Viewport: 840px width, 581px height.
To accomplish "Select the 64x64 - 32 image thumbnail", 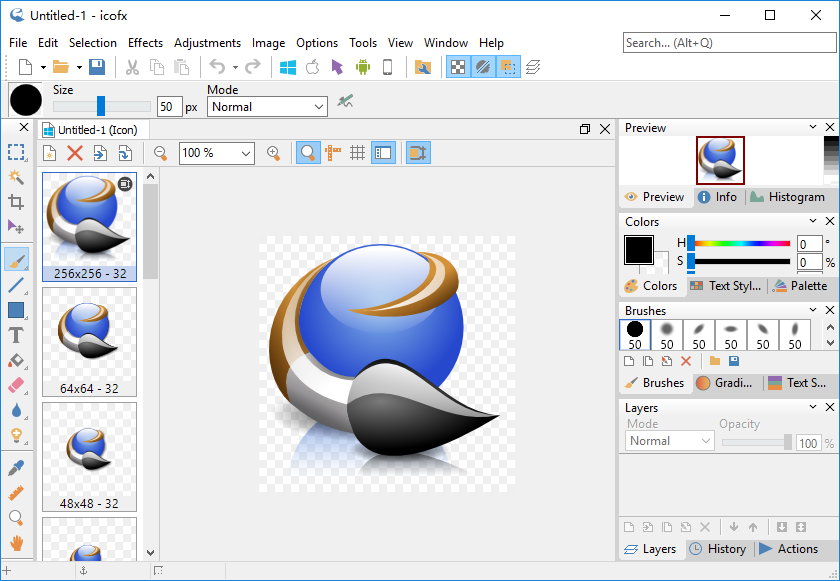I will pos(89,342).
